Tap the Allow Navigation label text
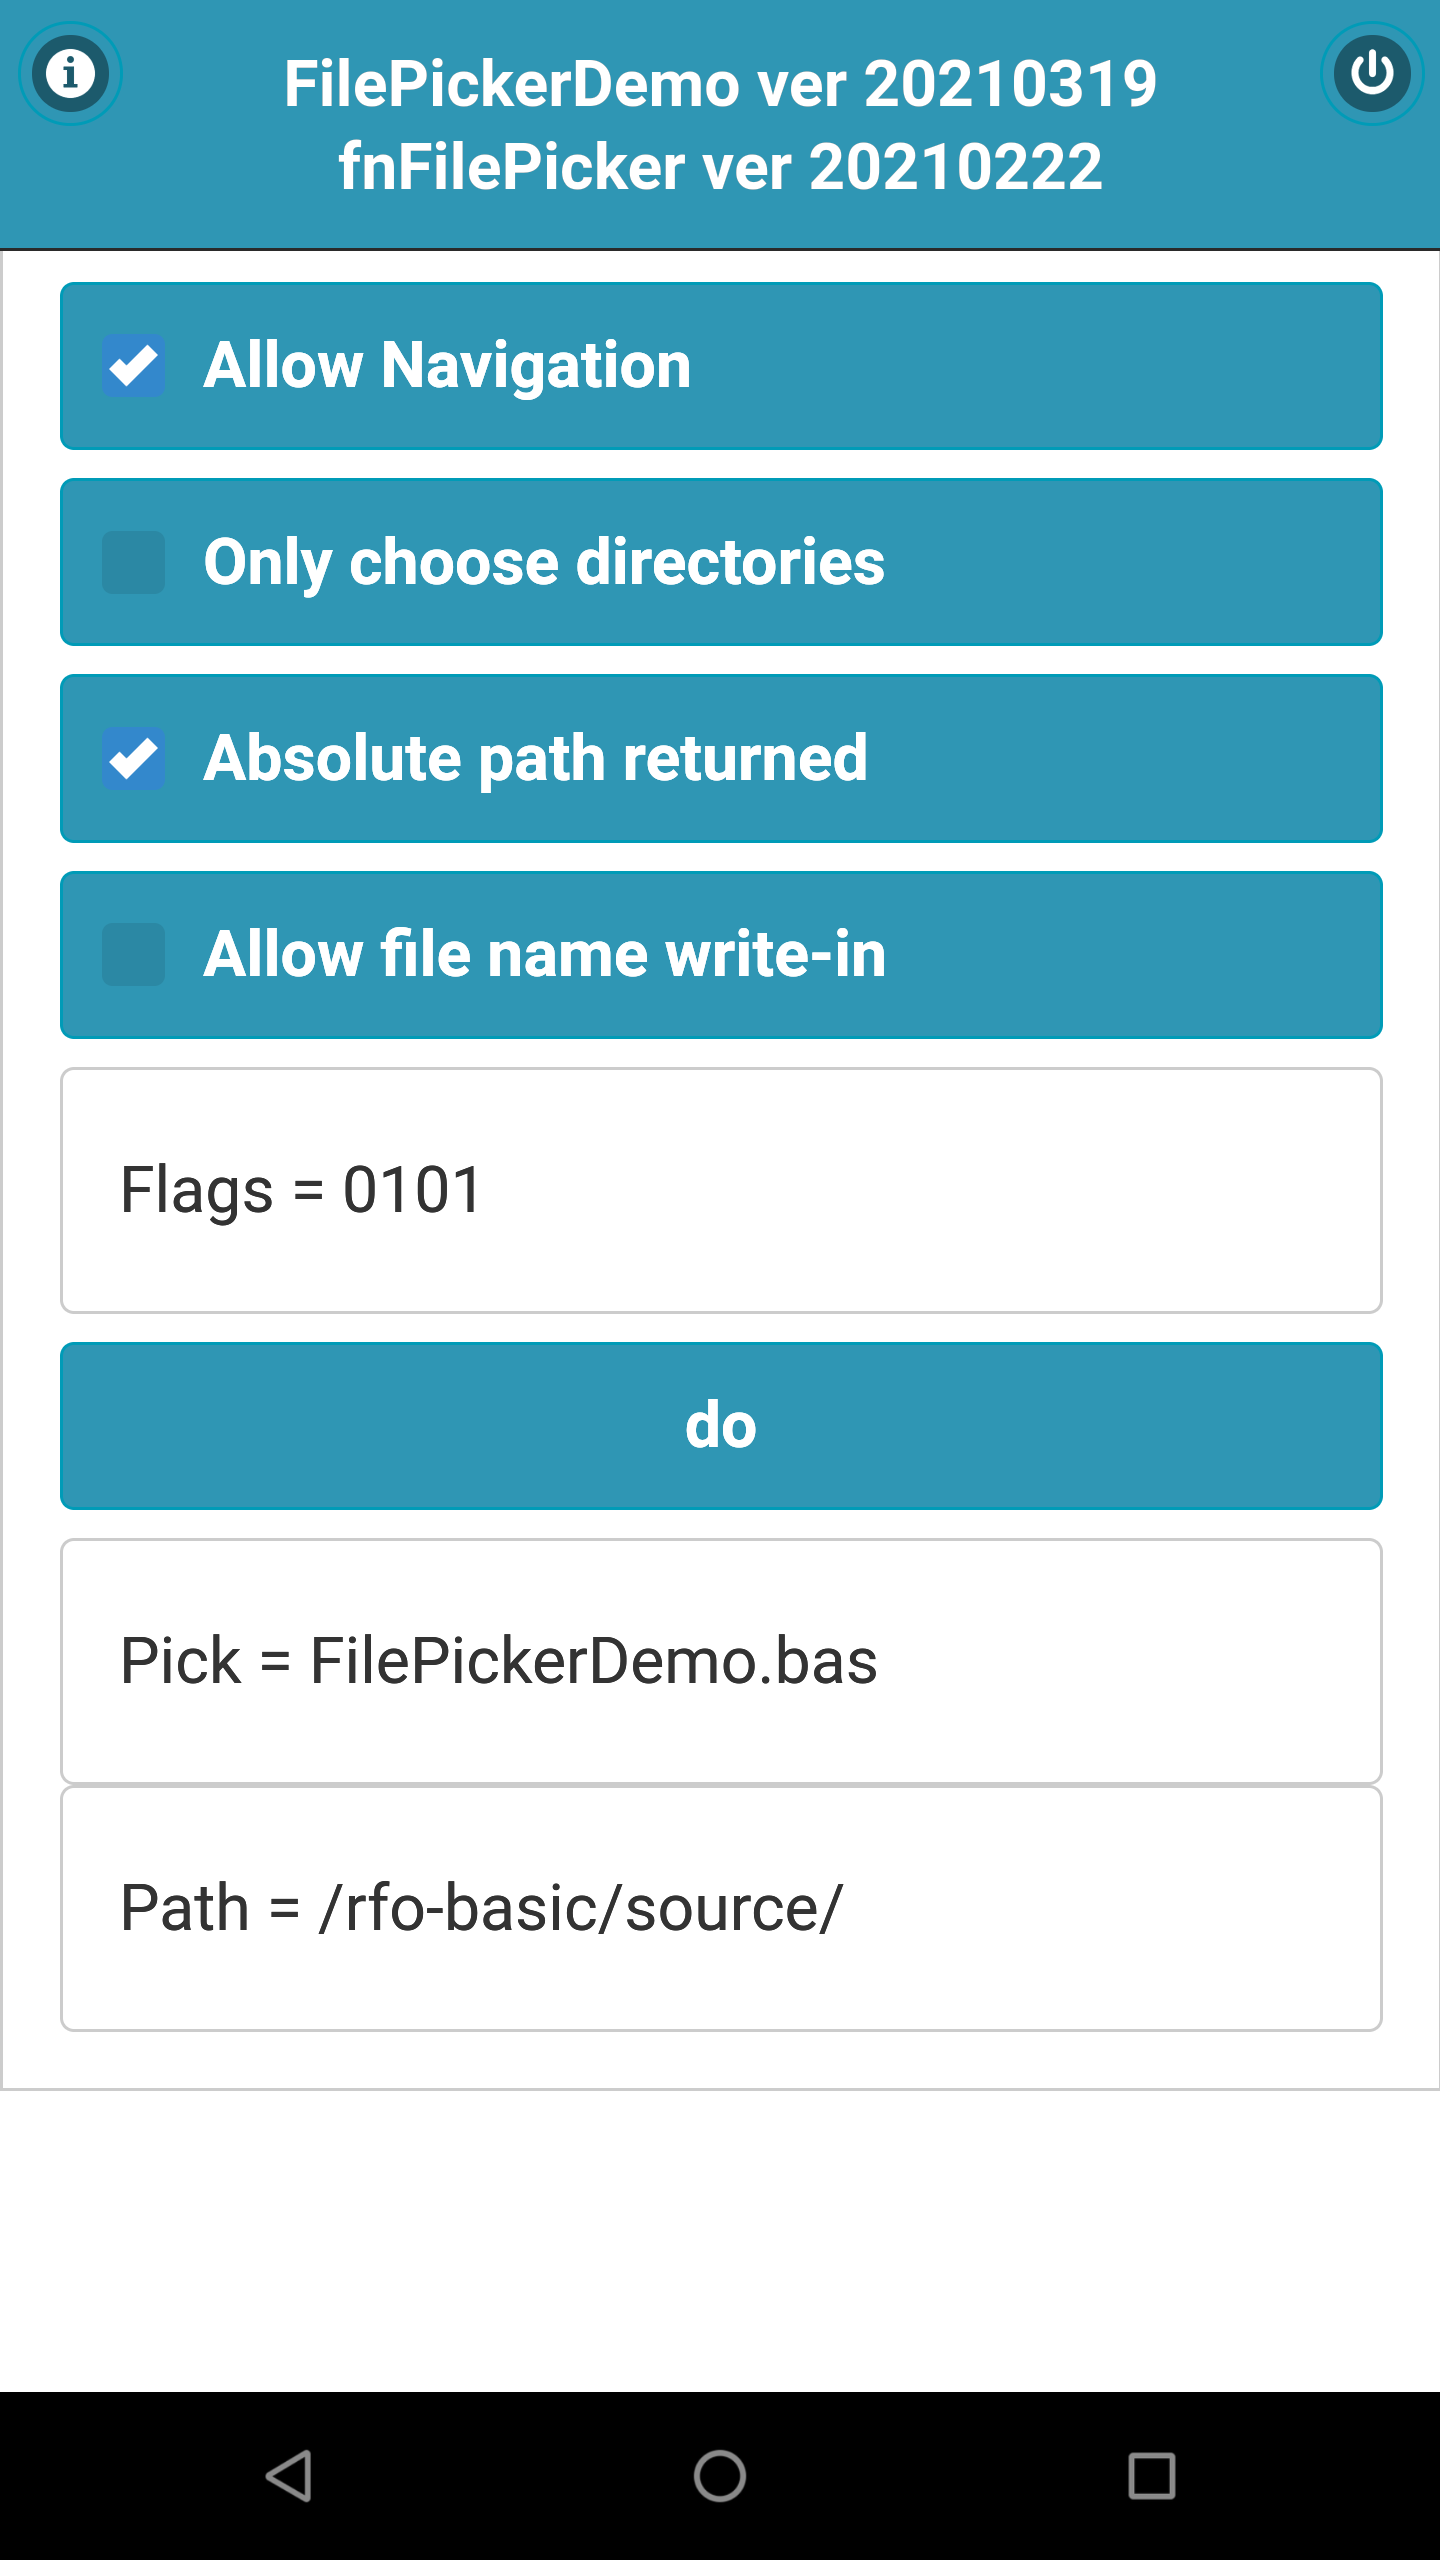Image resolution: width=1440 pixels, height=2560 pixels. click(447, 365)
